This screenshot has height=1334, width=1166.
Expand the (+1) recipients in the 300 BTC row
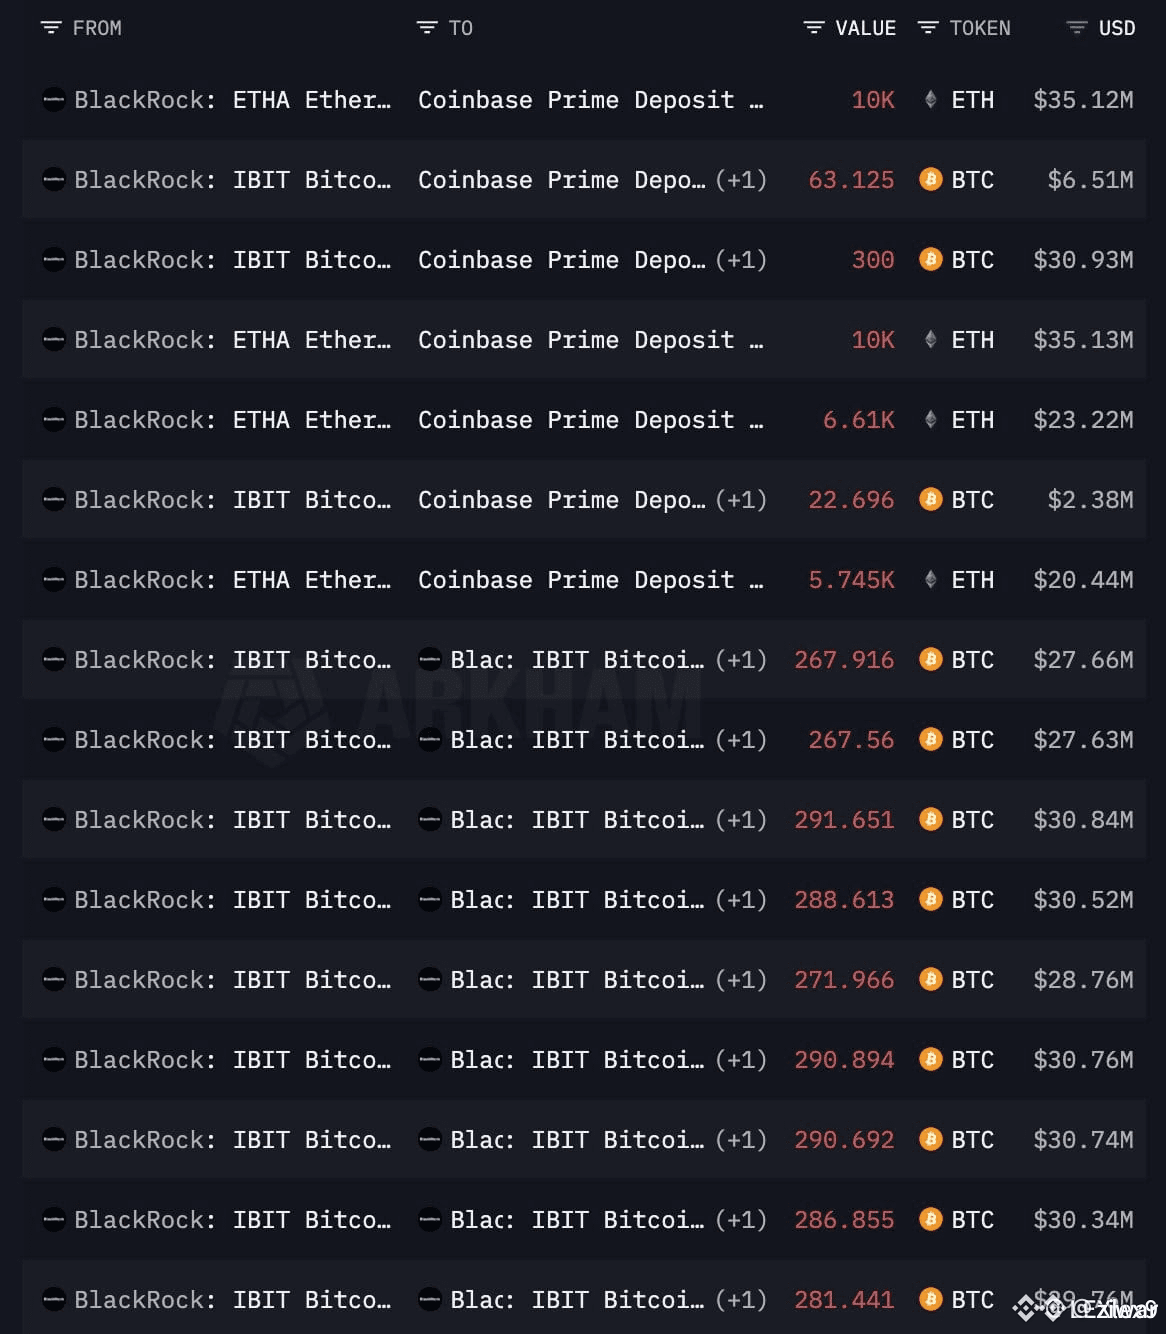click(x=741, y=260)
